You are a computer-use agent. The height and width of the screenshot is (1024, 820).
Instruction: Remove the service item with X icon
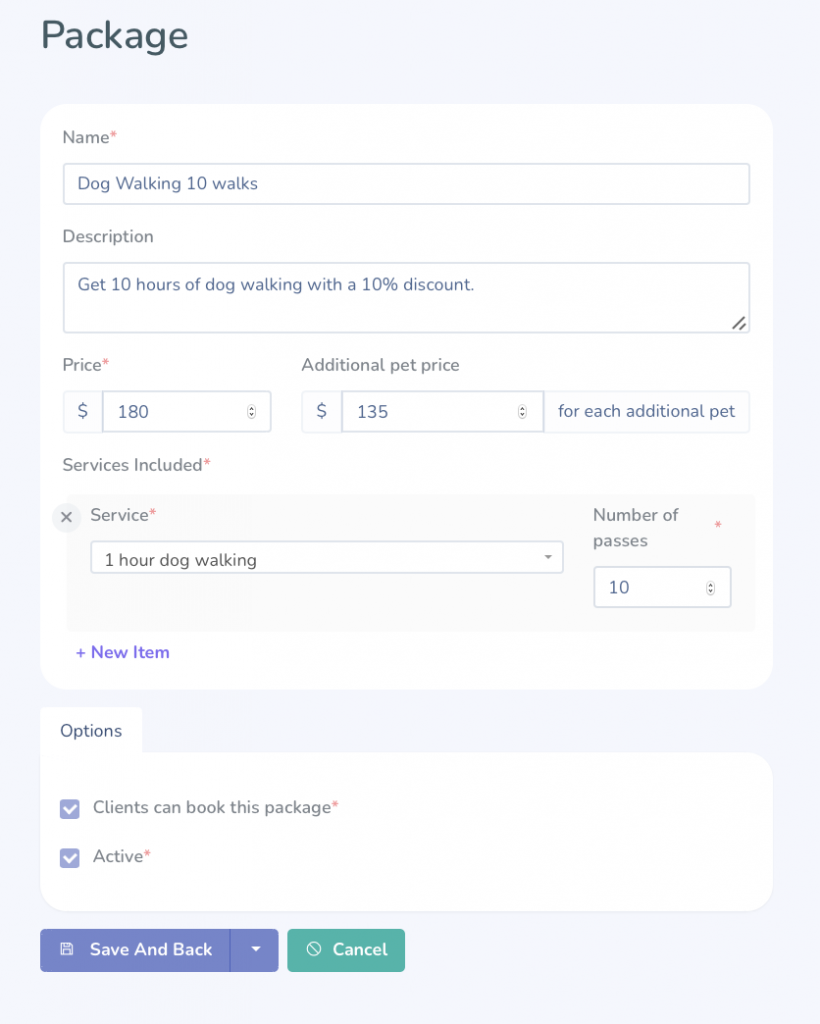click(67, 517)
